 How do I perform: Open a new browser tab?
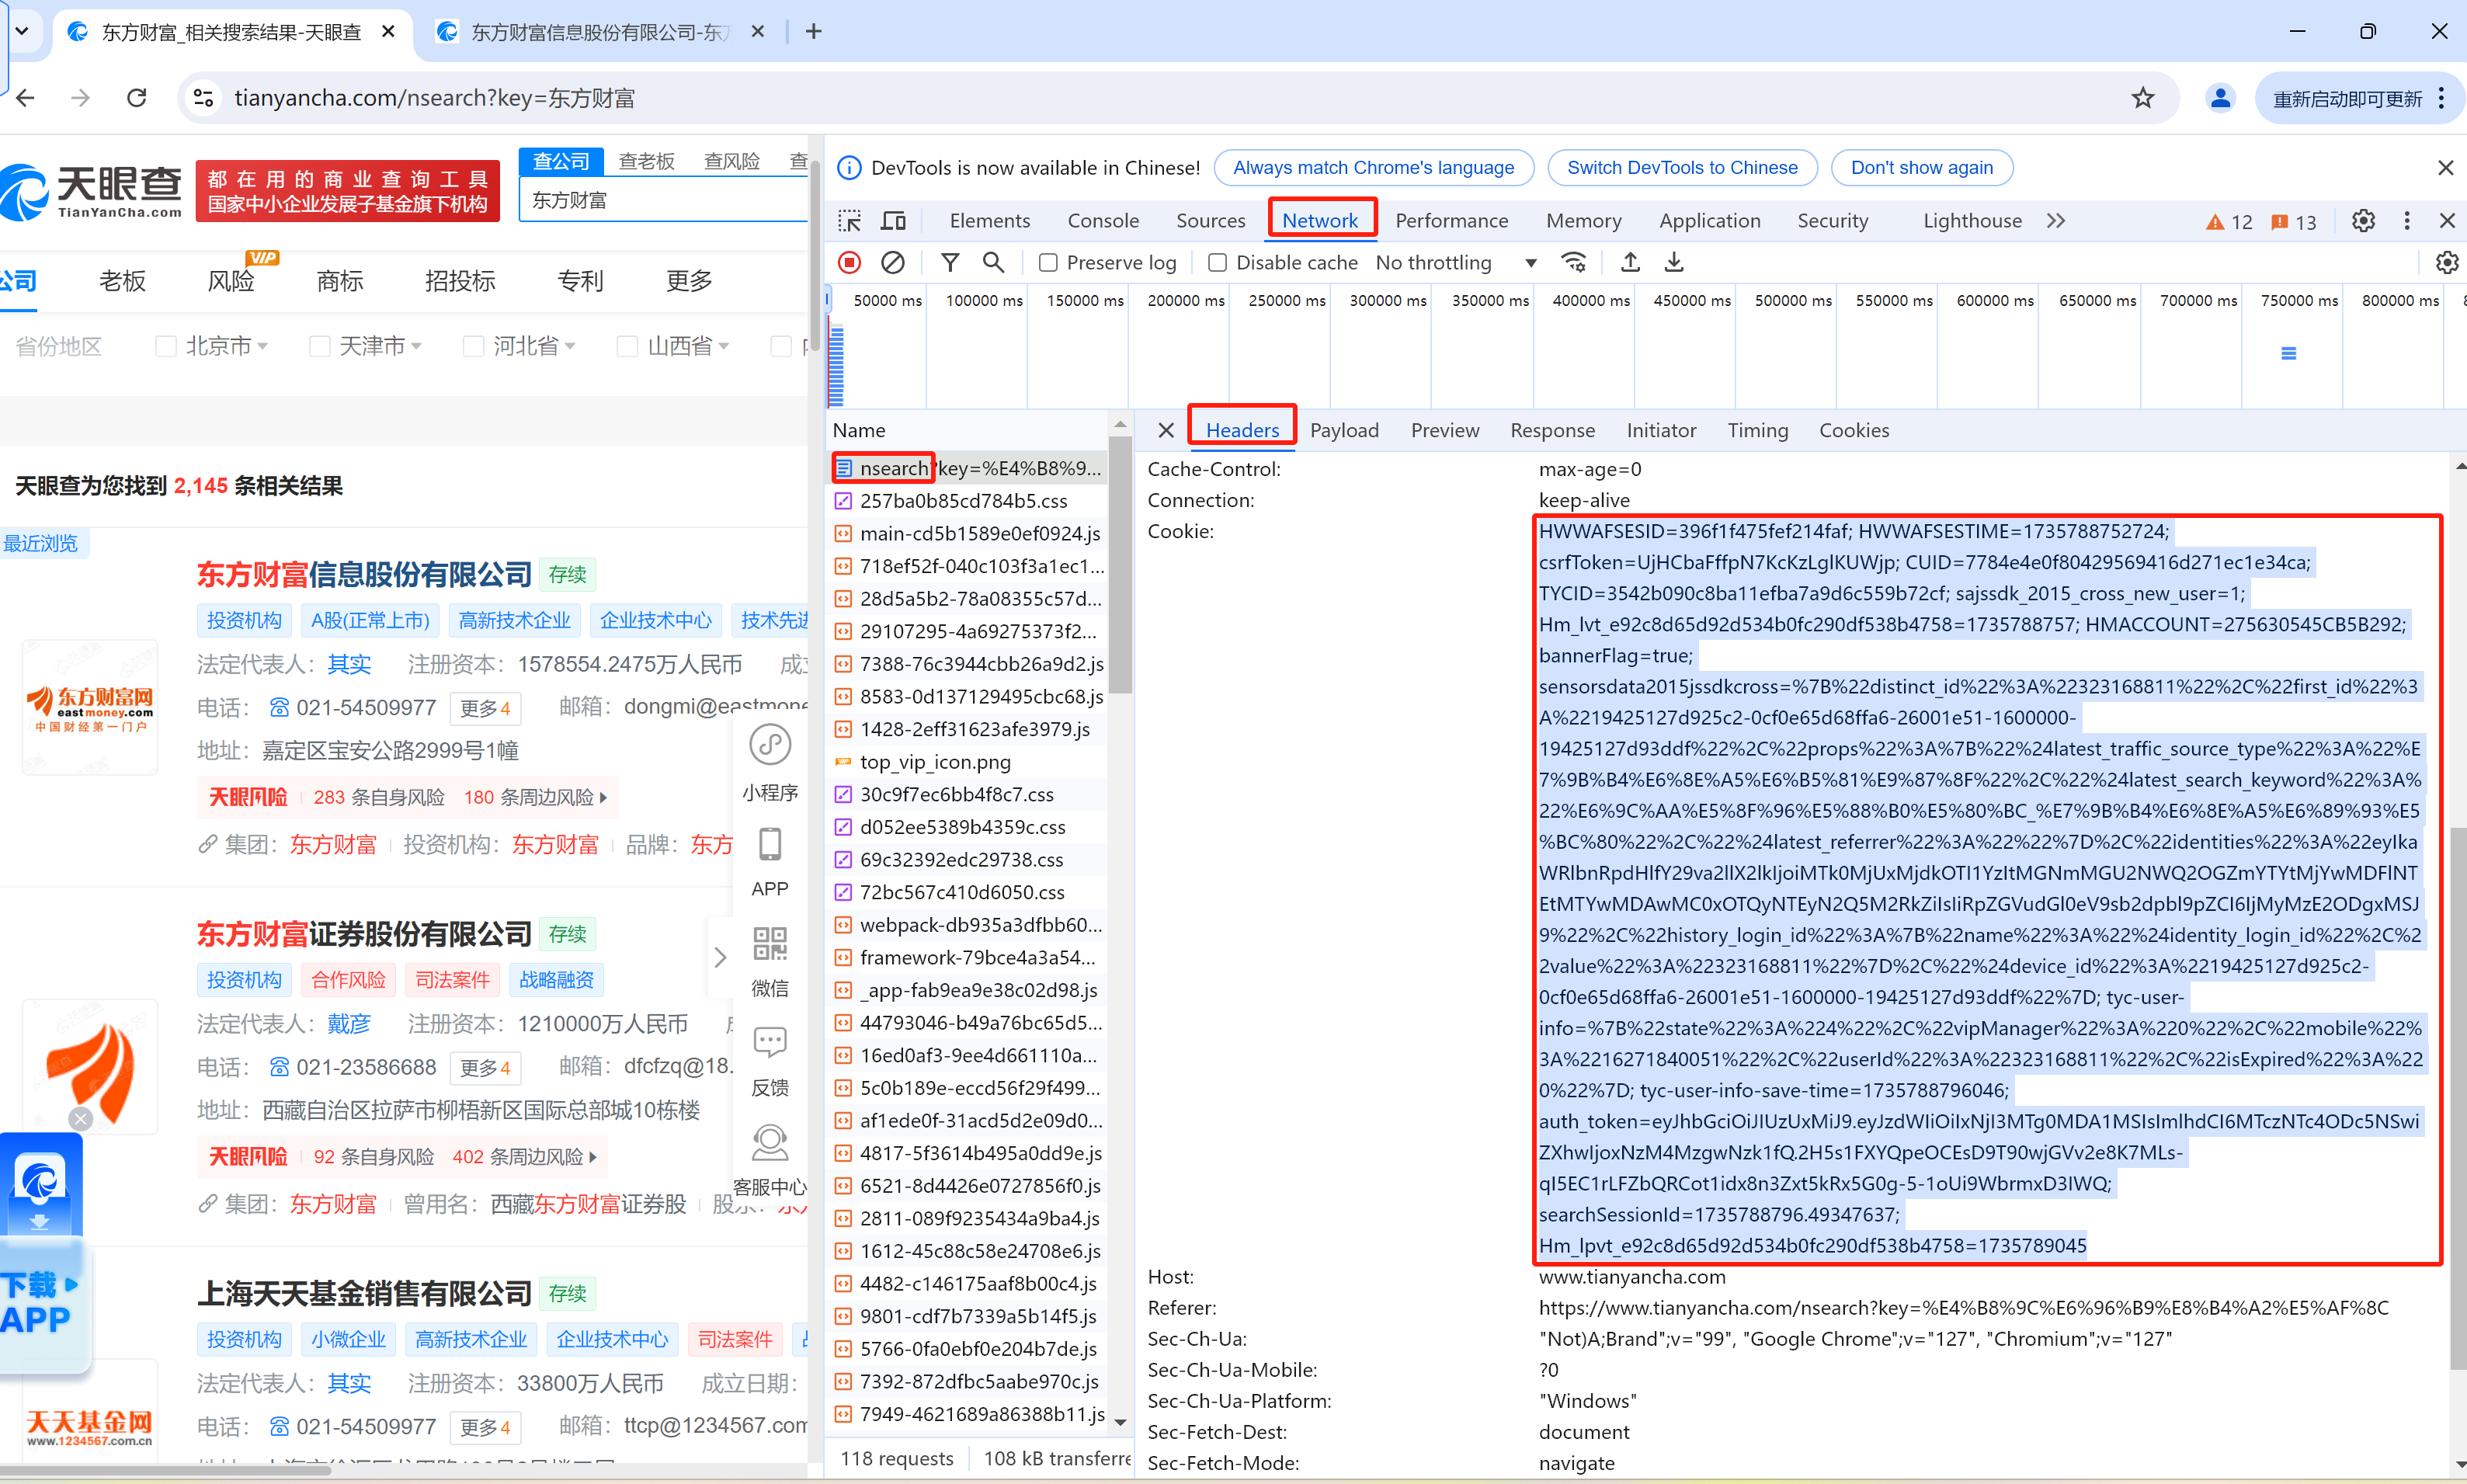[814, 32]
